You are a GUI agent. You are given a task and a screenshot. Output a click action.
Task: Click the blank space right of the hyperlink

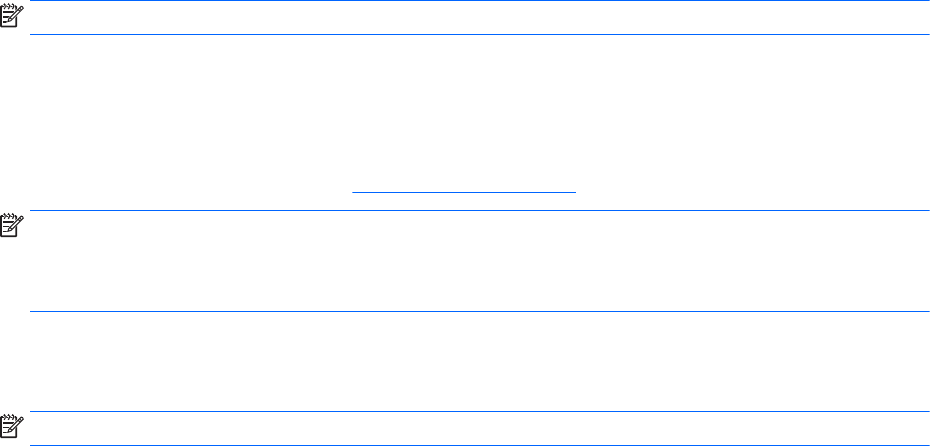[x=750, y=187]
